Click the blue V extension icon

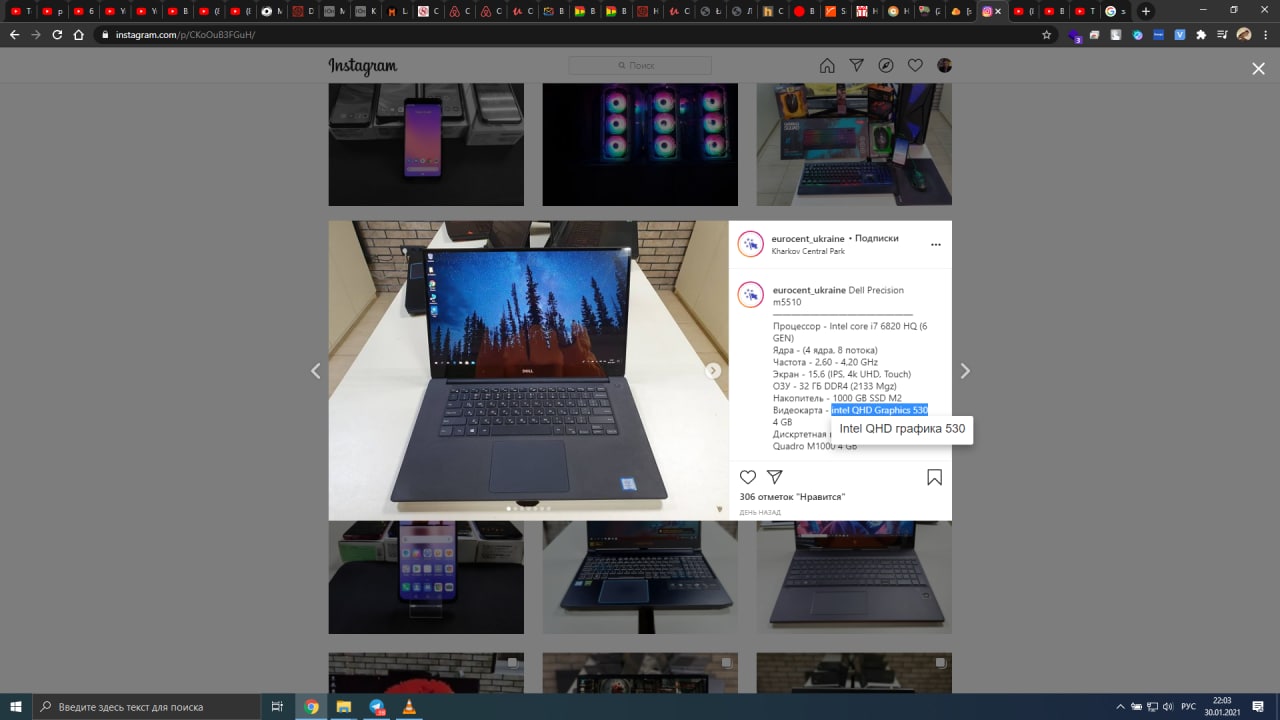1180,34
